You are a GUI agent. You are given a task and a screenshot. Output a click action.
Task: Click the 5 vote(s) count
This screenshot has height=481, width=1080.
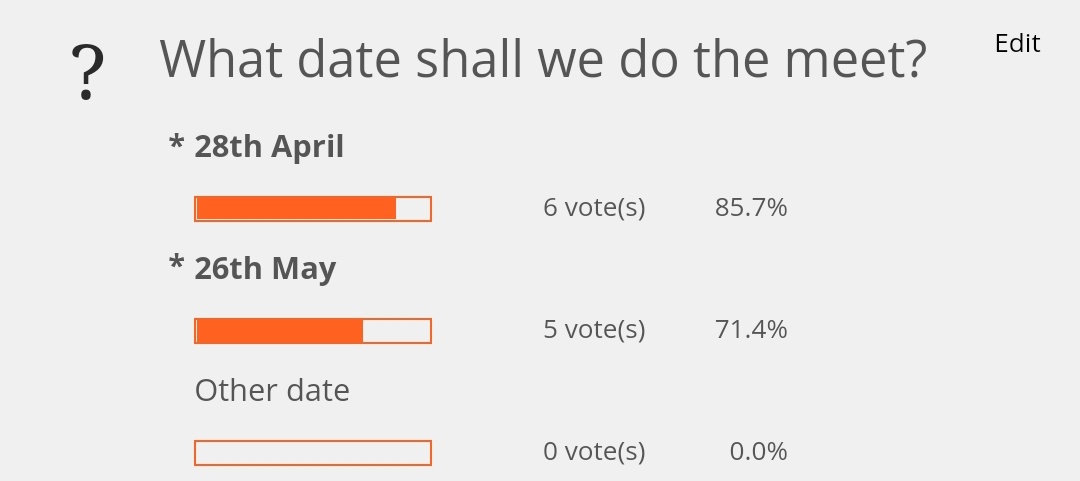594,329
